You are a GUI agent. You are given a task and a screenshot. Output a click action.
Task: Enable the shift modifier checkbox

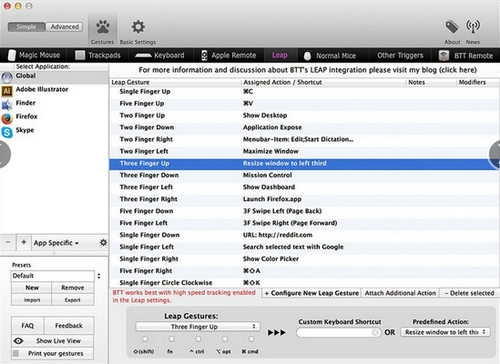[x=145, y=339]
